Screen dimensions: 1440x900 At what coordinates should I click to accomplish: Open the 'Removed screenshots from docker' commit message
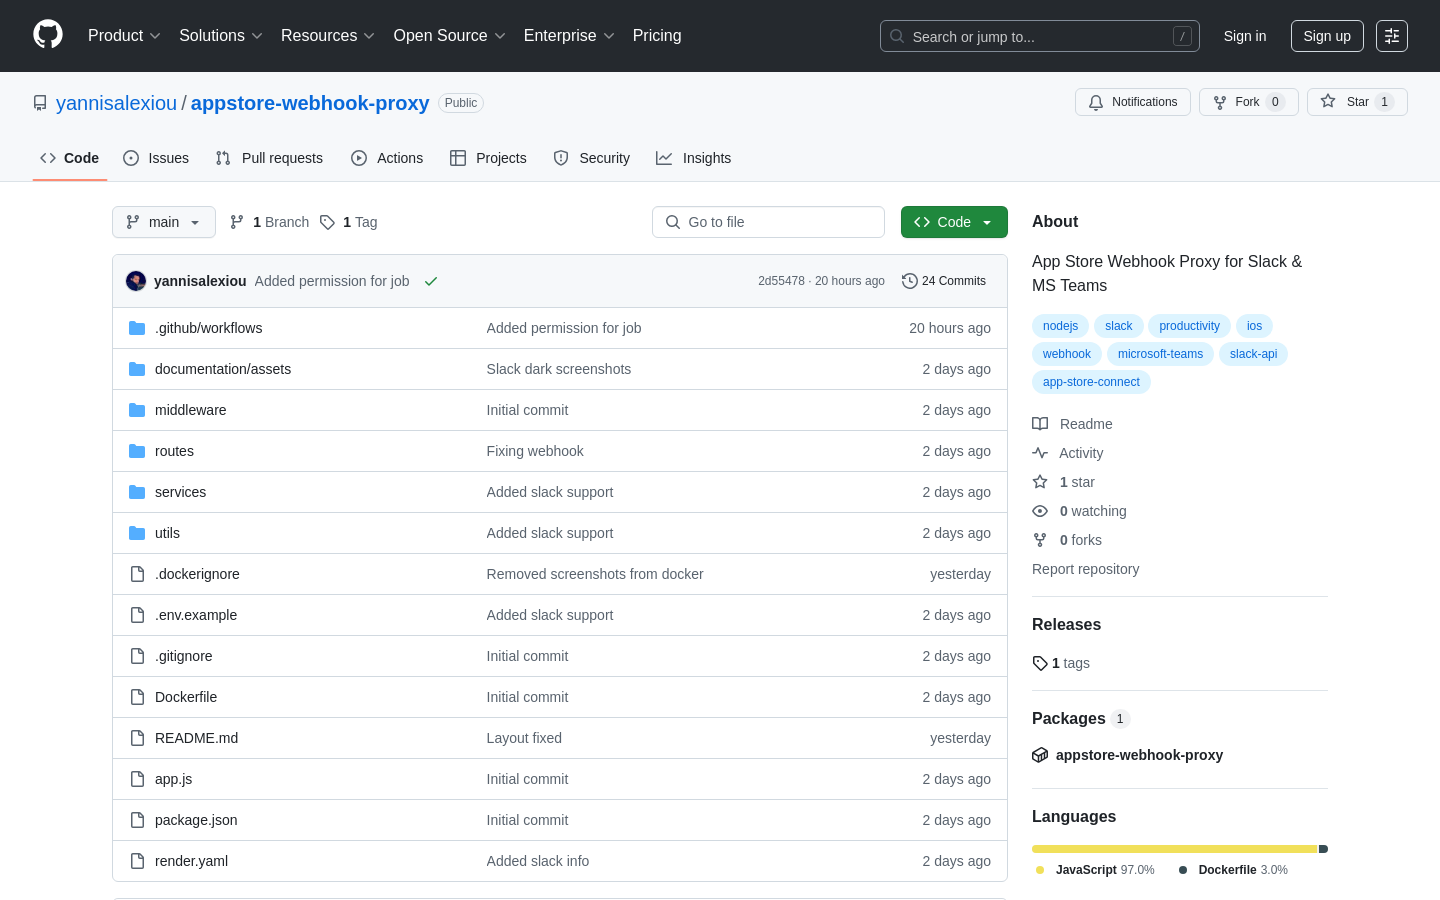(595, 574)
